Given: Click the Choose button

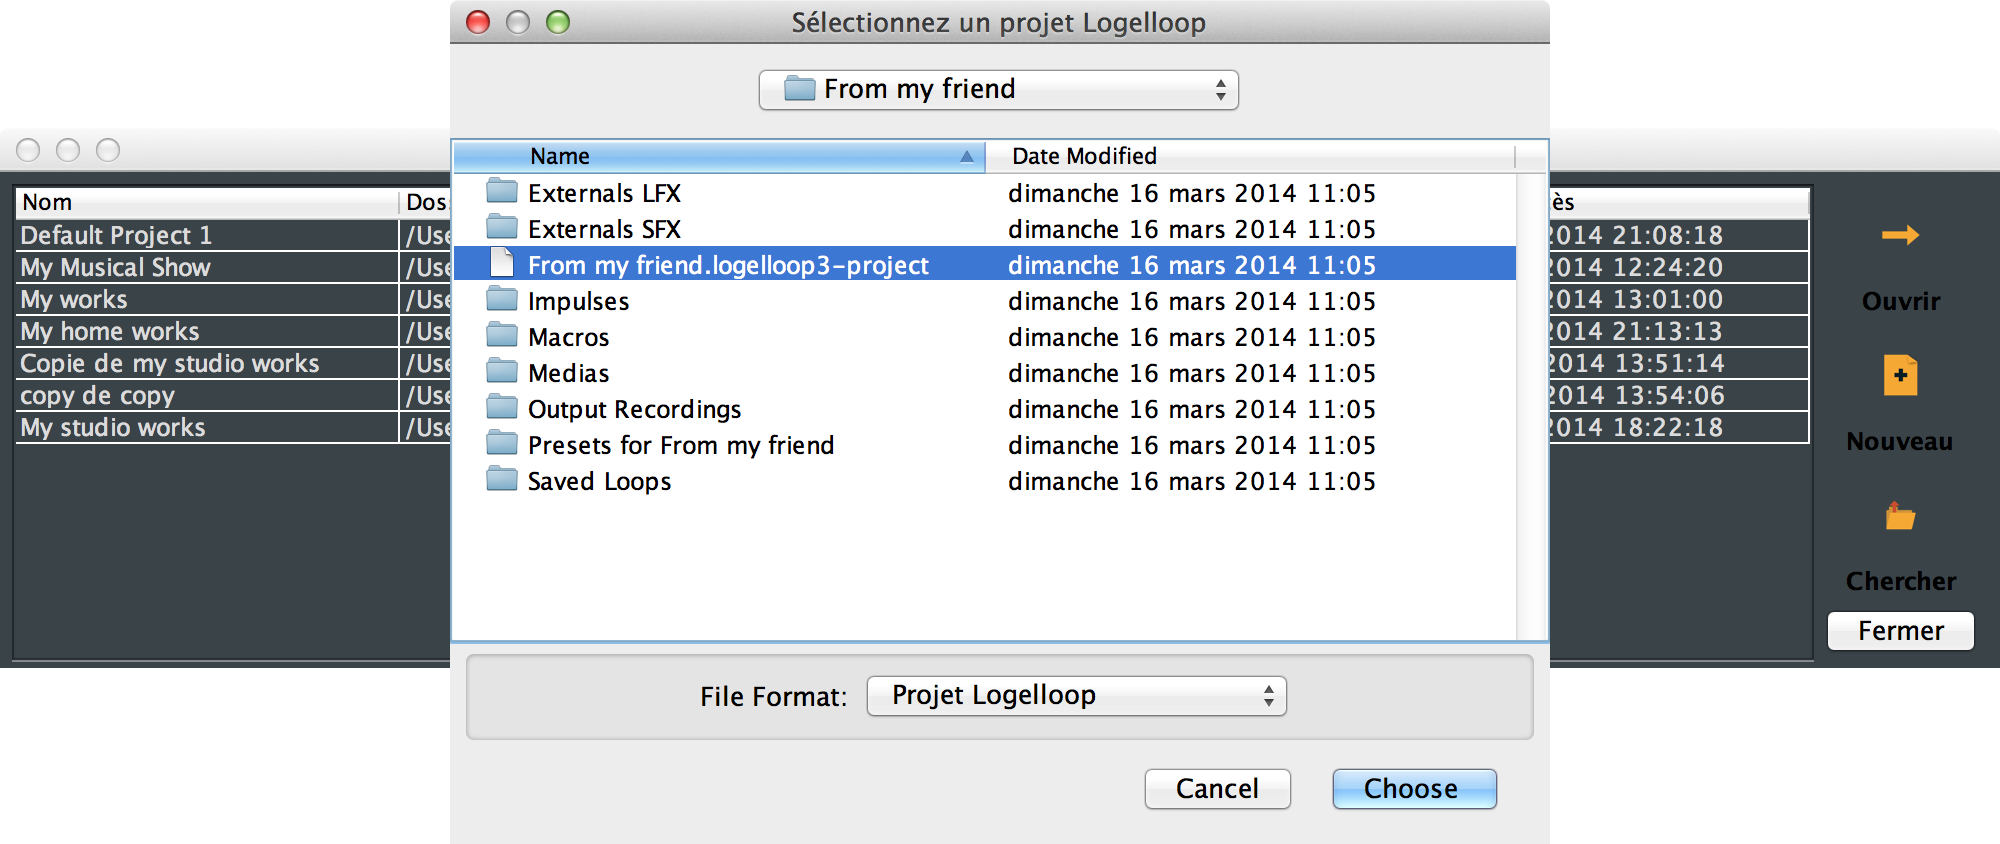Looking at the screenshot, I should pyautogui.click(x=1414, y=789).
